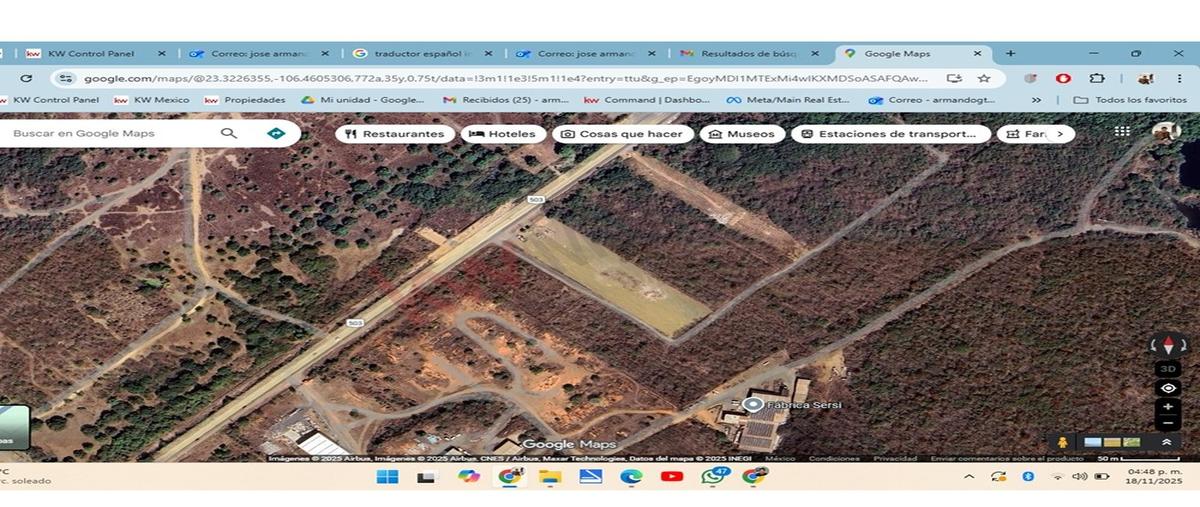Viewport: 1200px width, 507px height.
Task: Open directions with the blue arrow icon
Action: (276, 133)
